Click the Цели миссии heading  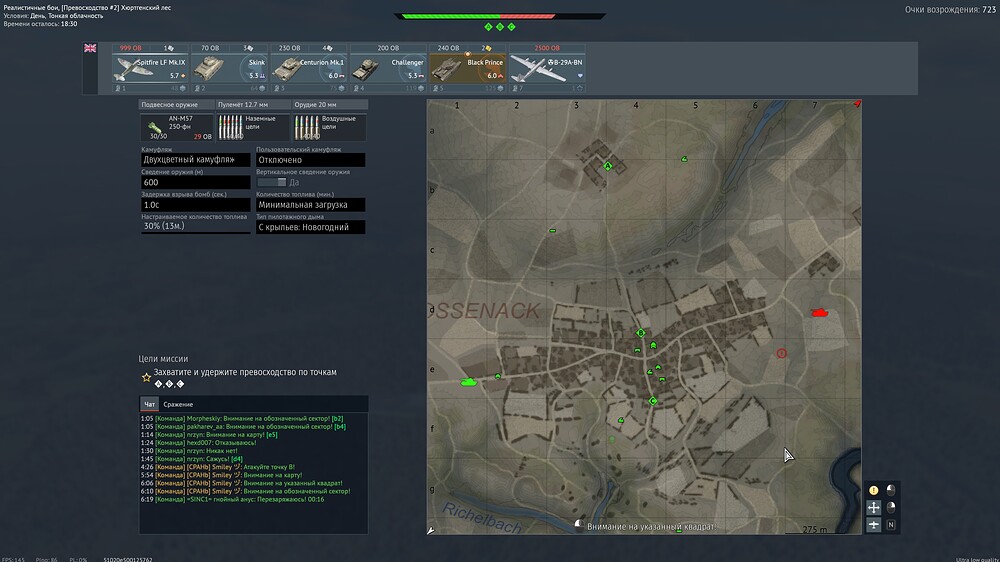click(163, 359)
